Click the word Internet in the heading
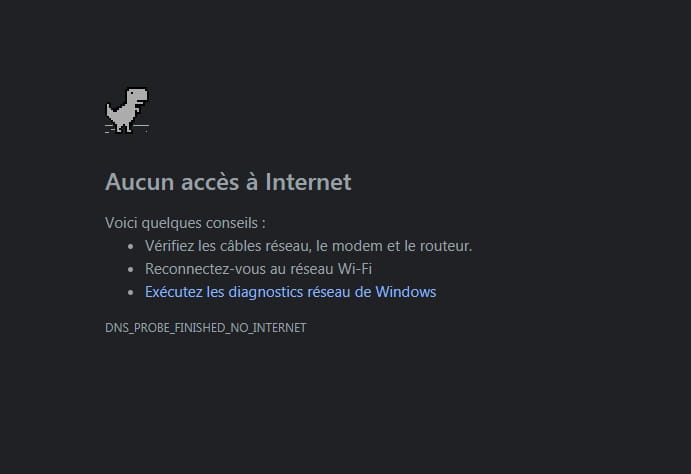This screenshot has width=691, height=474. (308, 181)
